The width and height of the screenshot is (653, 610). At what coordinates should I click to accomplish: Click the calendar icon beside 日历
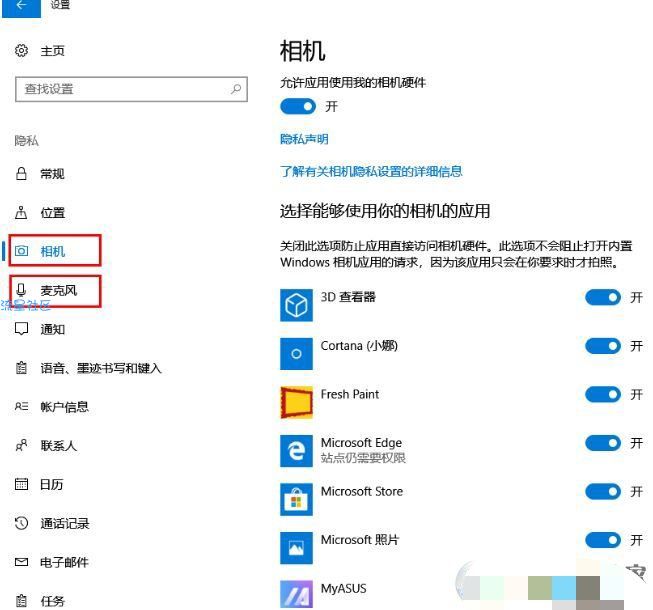coord(21,484)
